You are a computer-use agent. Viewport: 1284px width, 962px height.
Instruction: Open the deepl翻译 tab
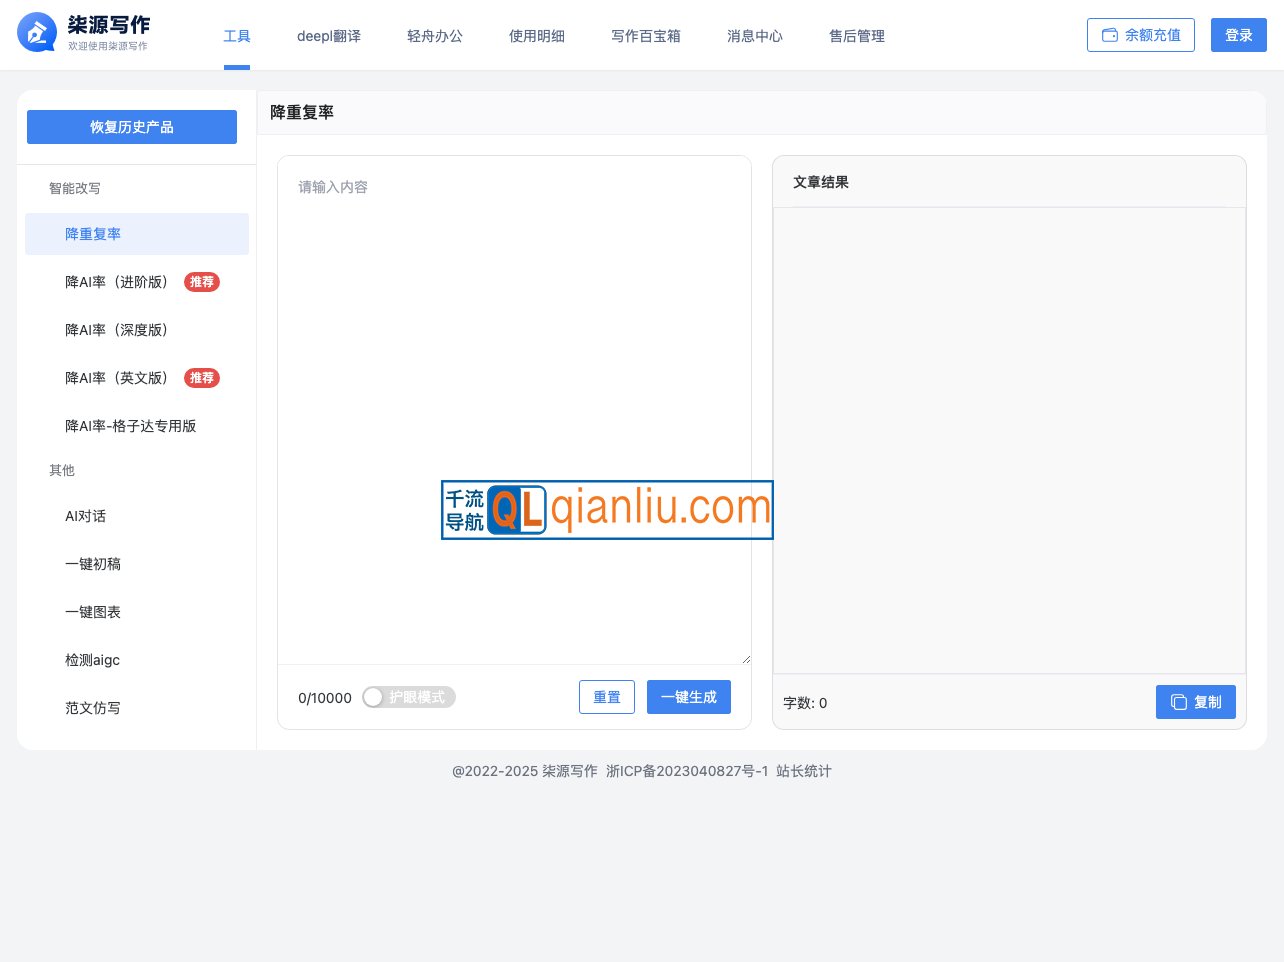click(x=328, y=36)
